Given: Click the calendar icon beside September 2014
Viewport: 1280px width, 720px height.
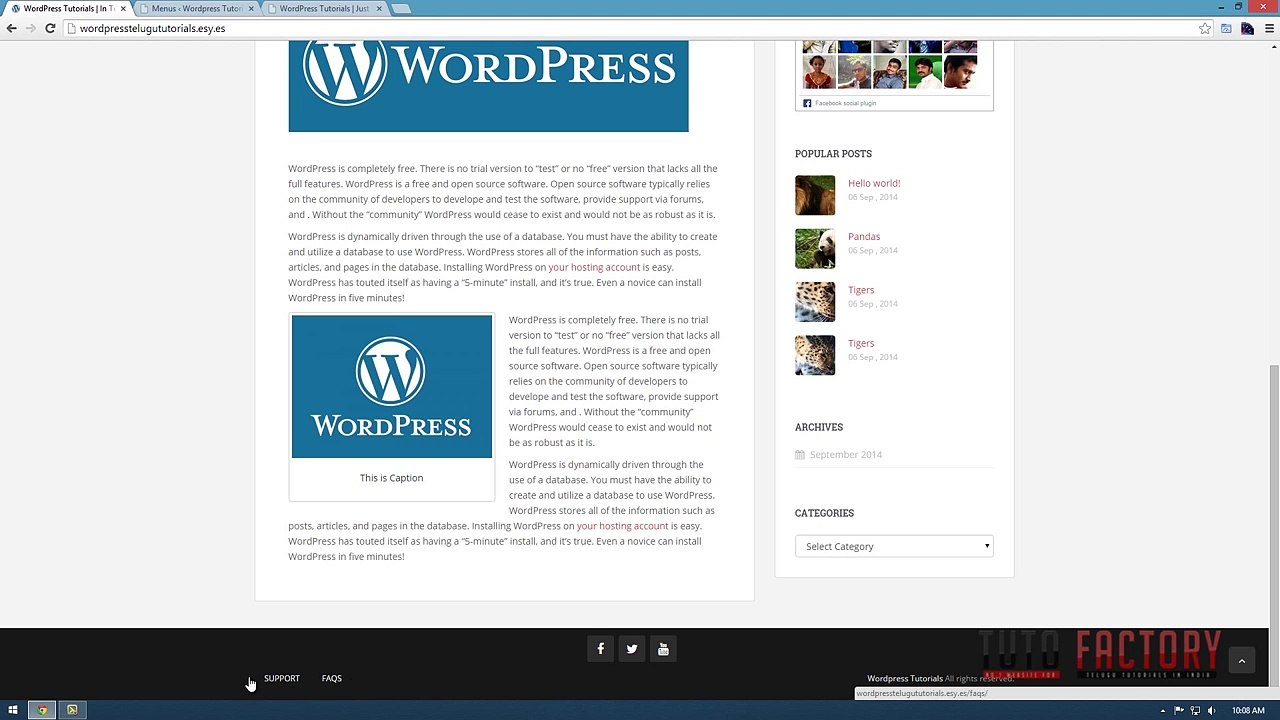Looking at the screenshot, I should (x=800, y=455).
